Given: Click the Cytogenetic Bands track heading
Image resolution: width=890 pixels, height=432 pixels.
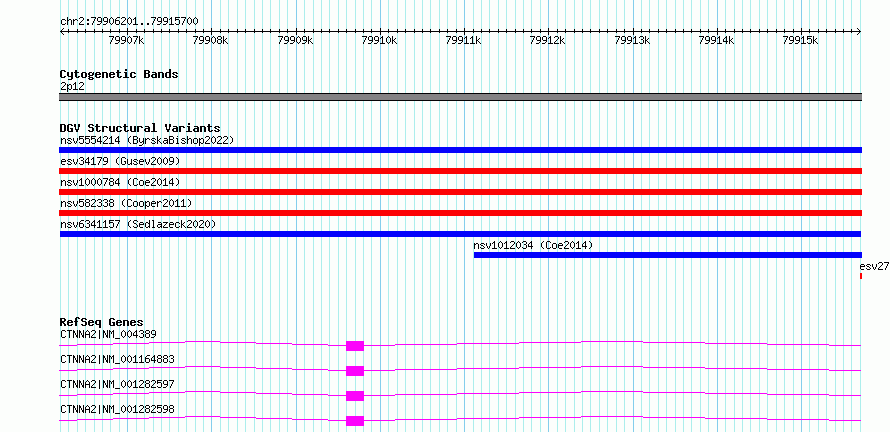Looking at the screenshot, I should click(119, 74).
